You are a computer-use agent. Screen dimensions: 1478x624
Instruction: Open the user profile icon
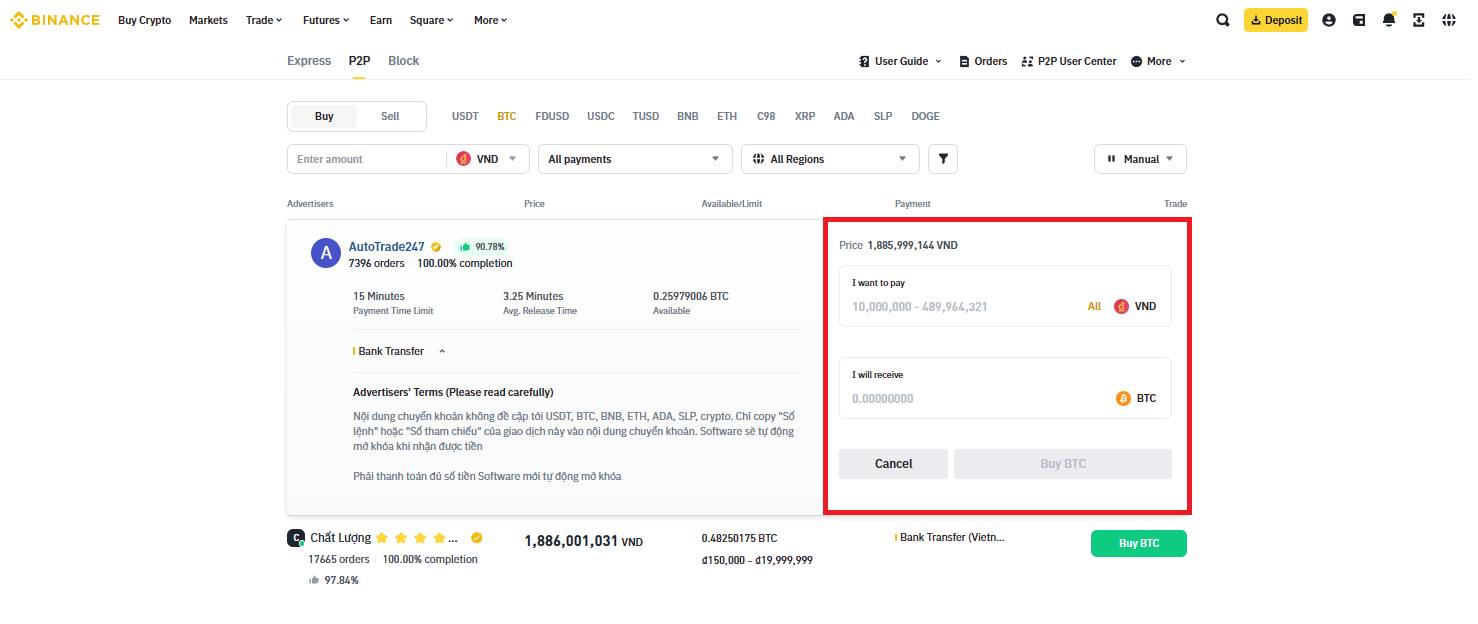[1329, 20]
